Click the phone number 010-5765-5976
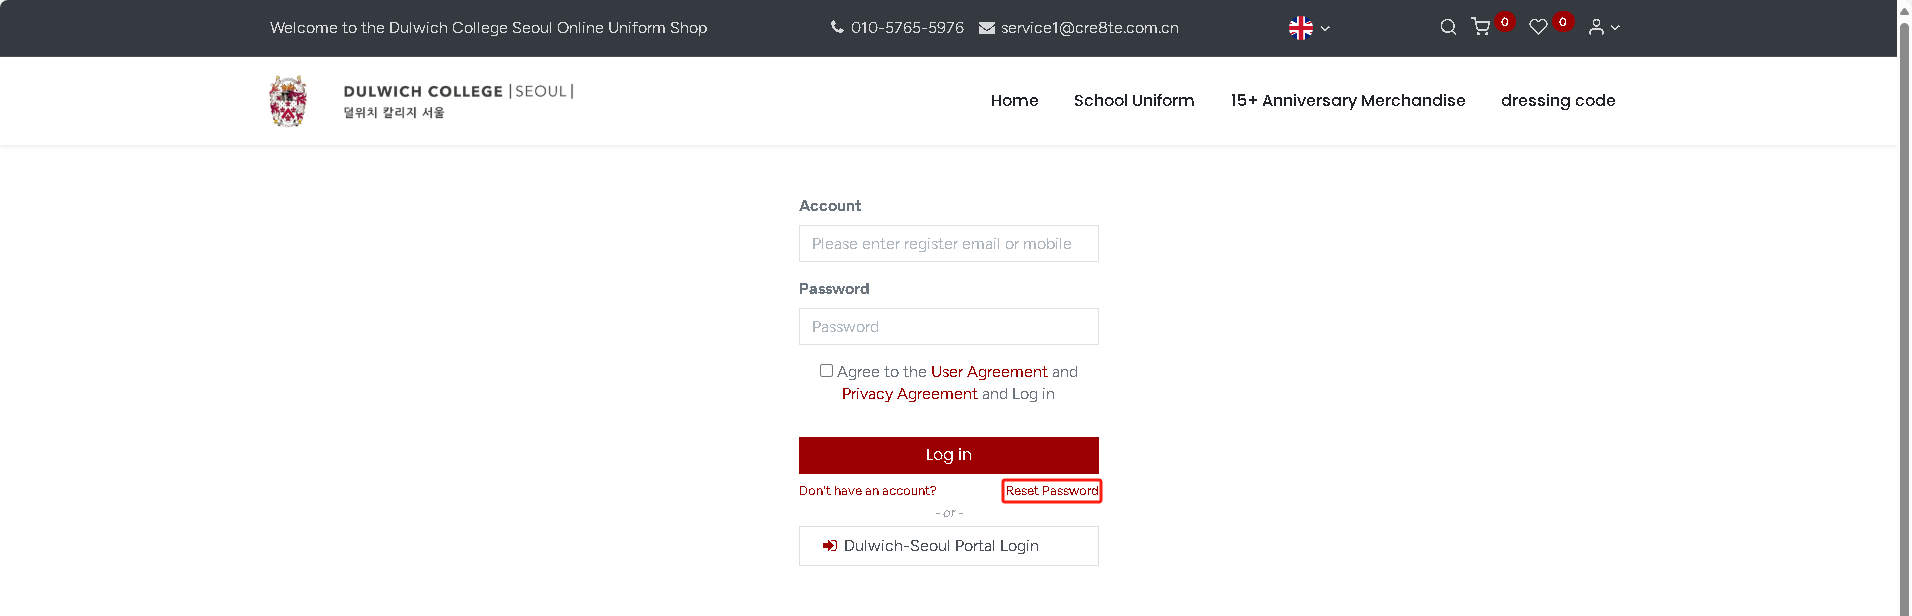This screenshot has height=616, width=1912. [907, 28]
